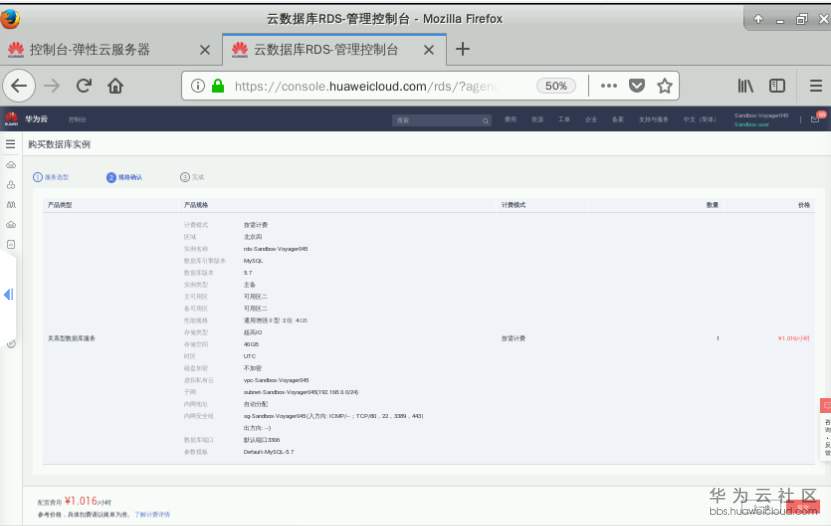
Task: Bookmark this page with the star icon
Action: [x=665, y=86]
